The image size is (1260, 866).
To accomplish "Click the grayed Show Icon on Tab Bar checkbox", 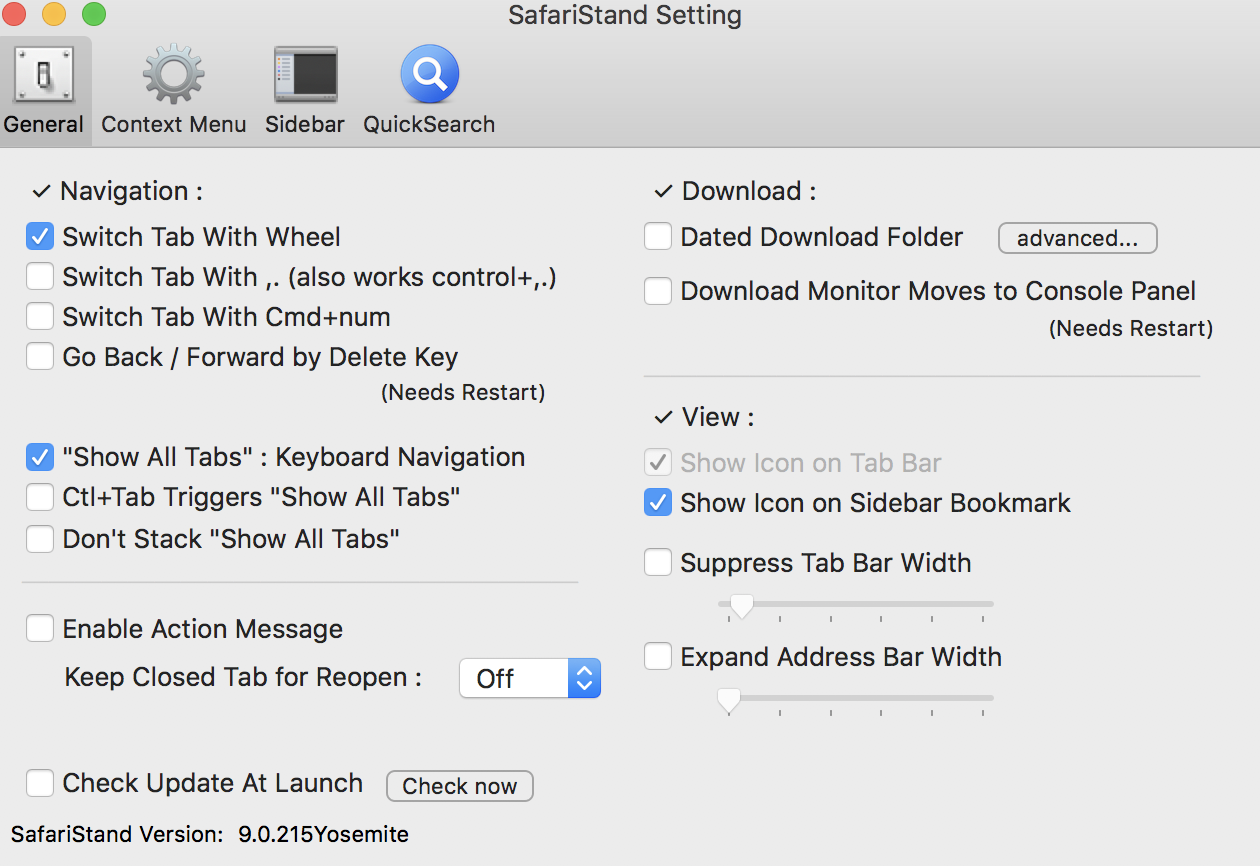I will pyautogui.click(x=658, y=463).
